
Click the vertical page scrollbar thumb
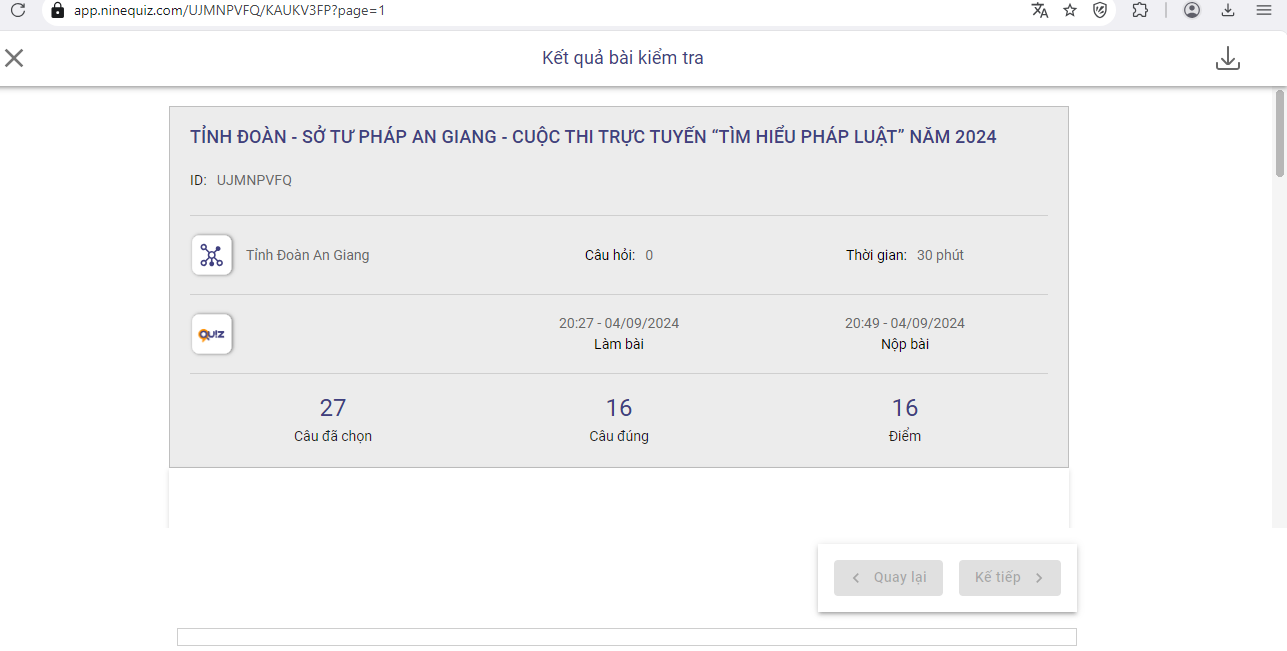point(1279,133)
